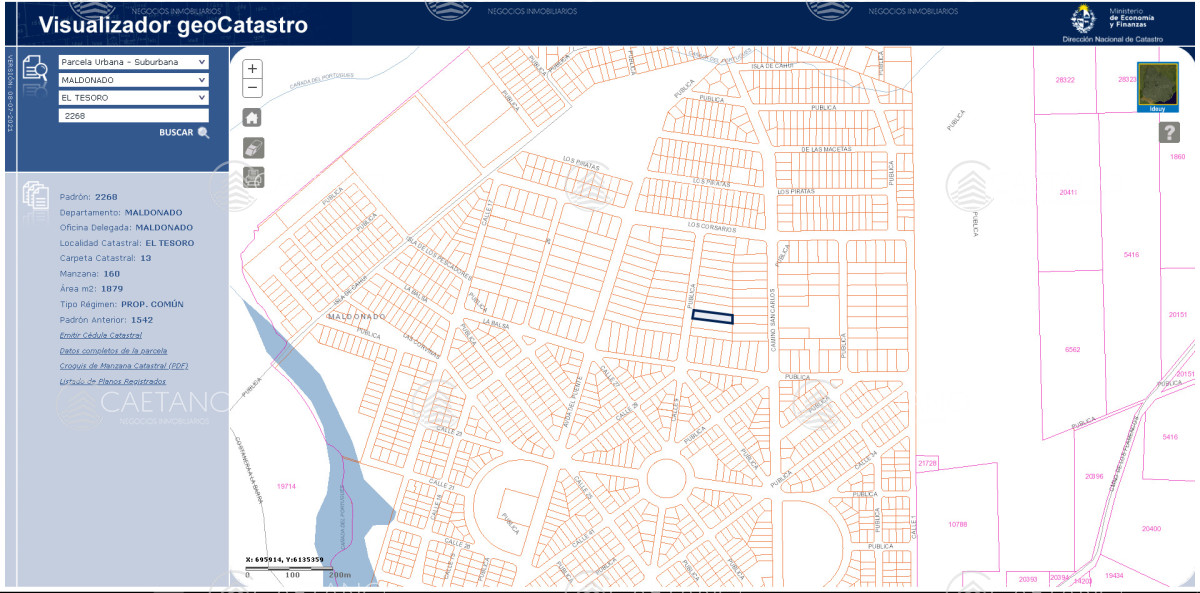Open the EL TESORO locality dropdown
The height and width of the screenshot is (593, 1200).
(133, 98)
